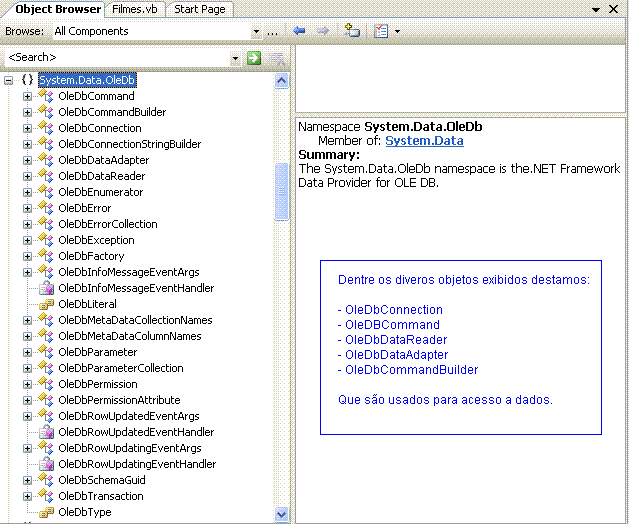Click the Clear Search icon

pos(277,59)
